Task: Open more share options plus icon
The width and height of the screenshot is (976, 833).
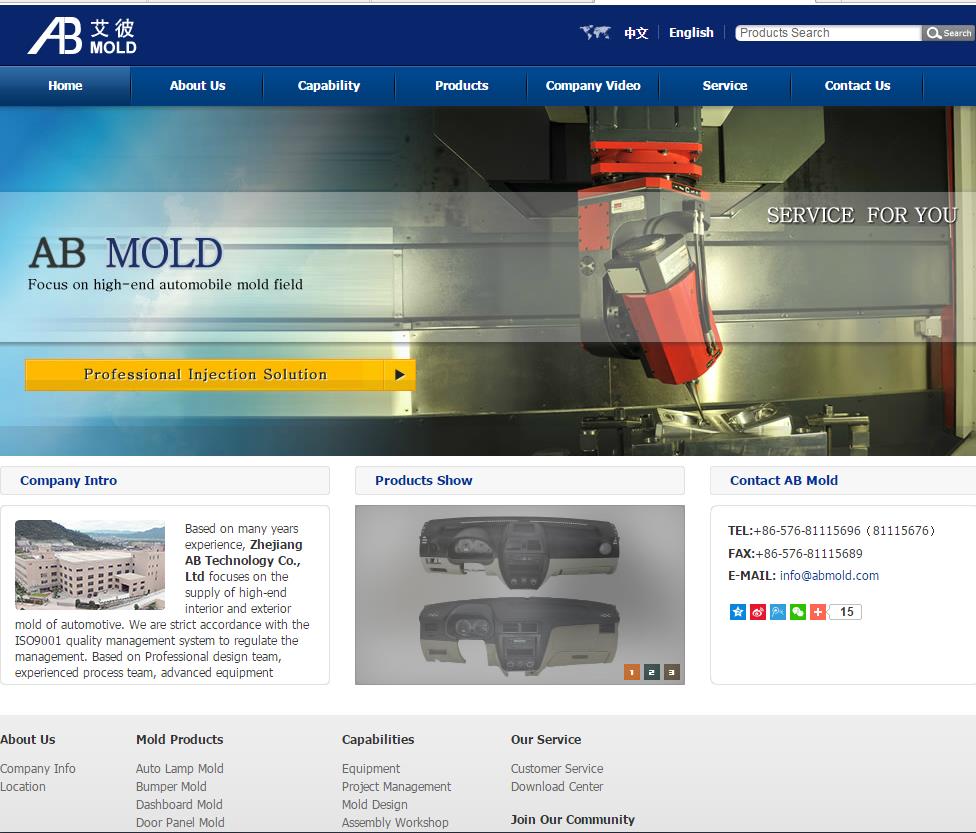Action: [x=817, y=612]
